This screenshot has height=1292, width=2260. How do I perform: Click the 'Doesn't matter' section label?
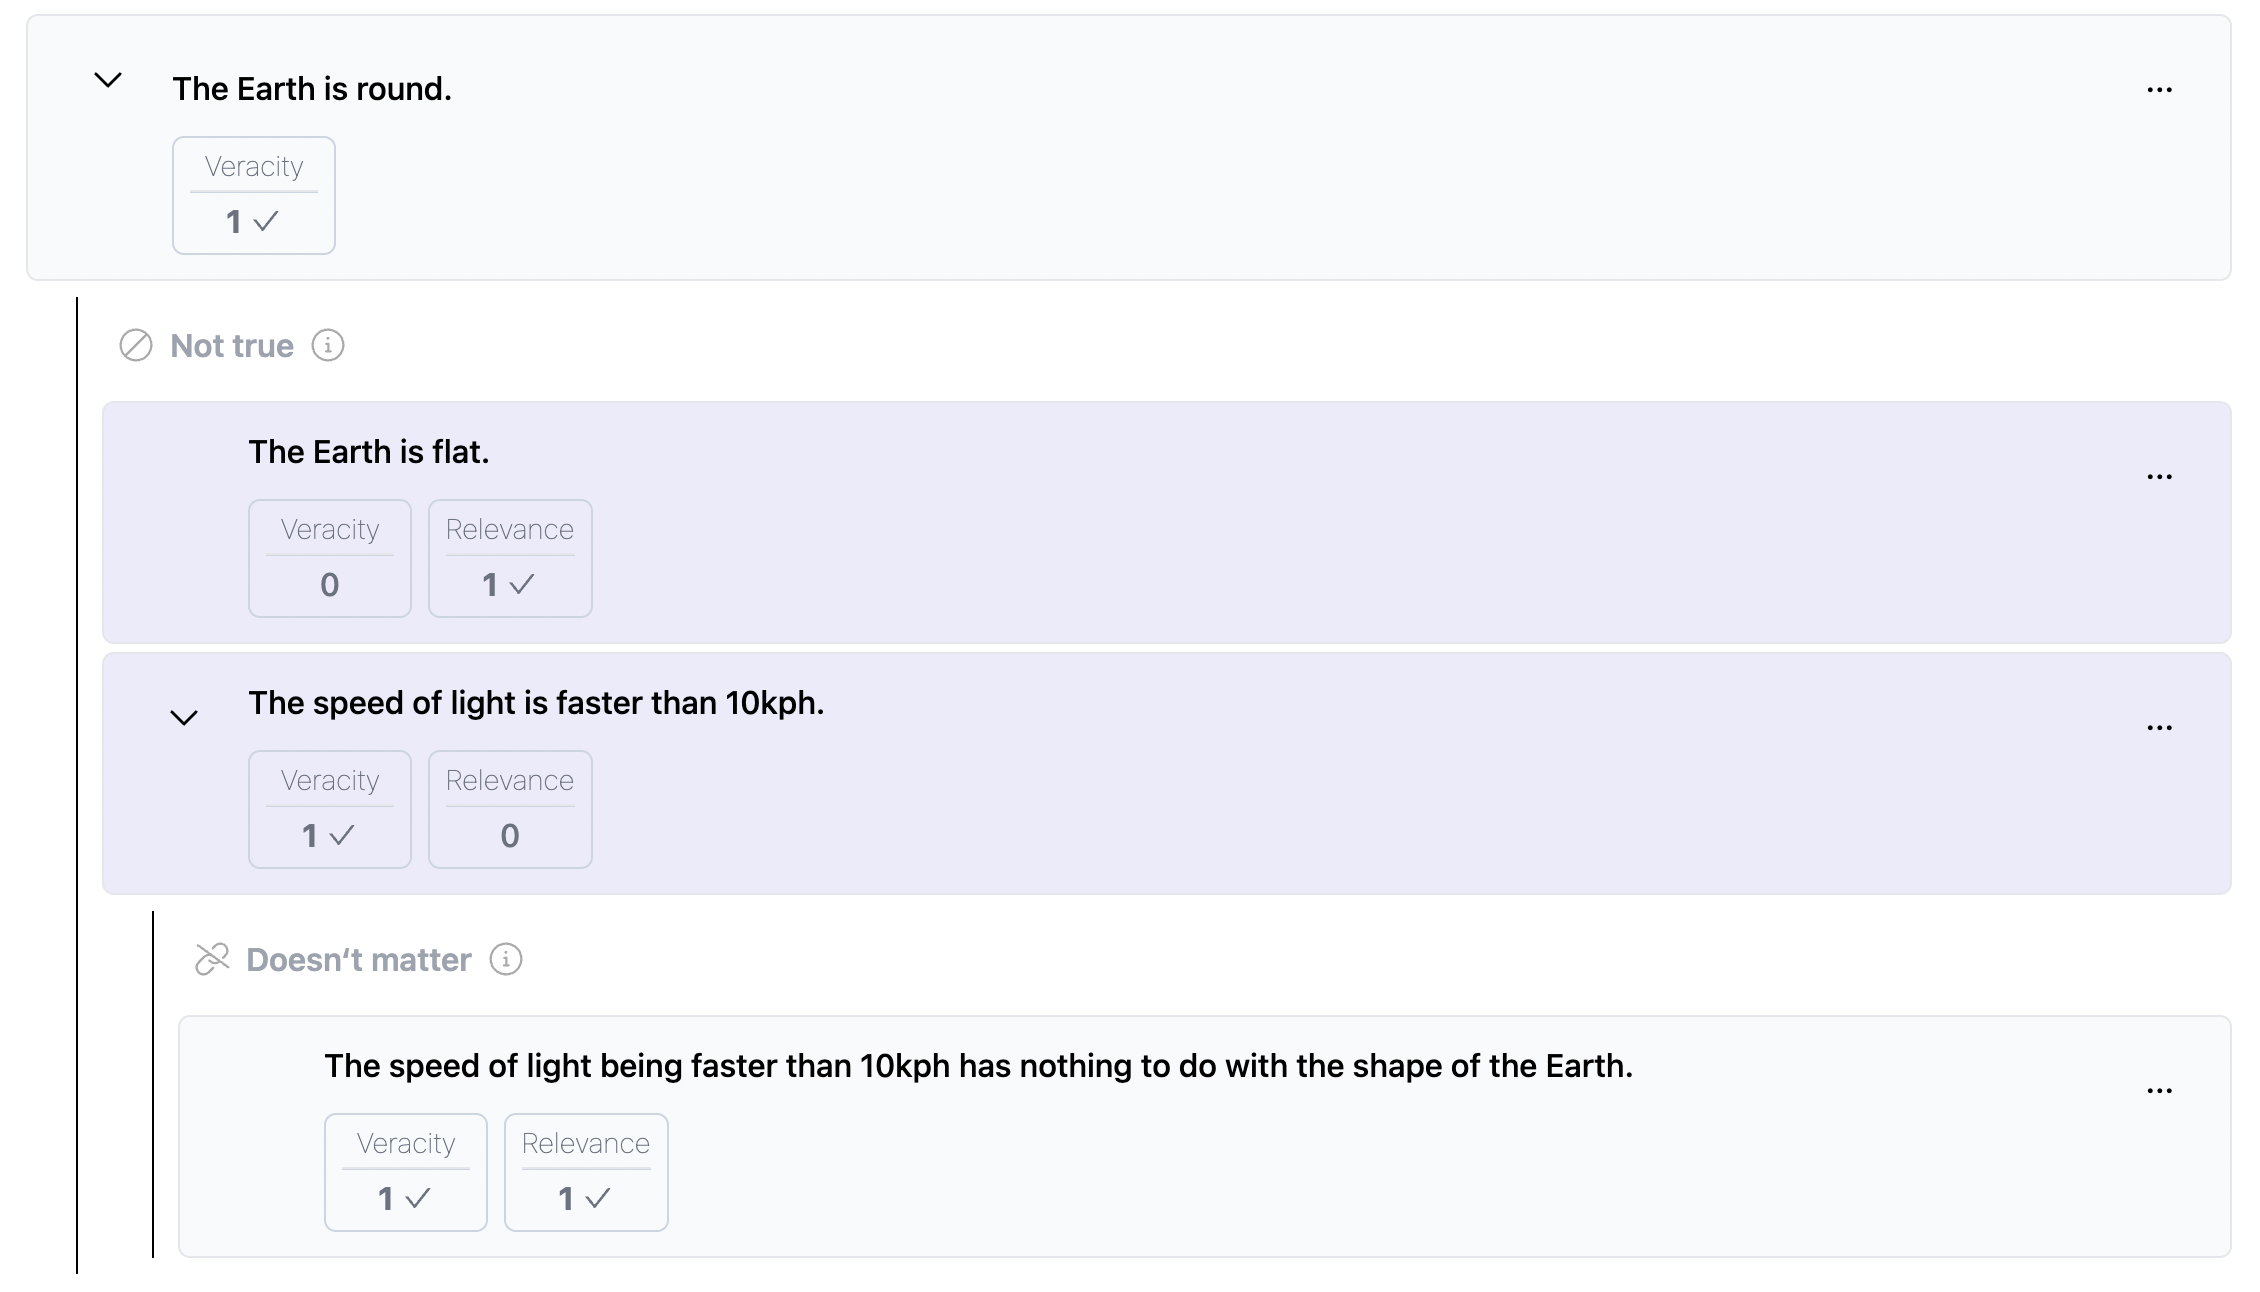pos(358,960)
